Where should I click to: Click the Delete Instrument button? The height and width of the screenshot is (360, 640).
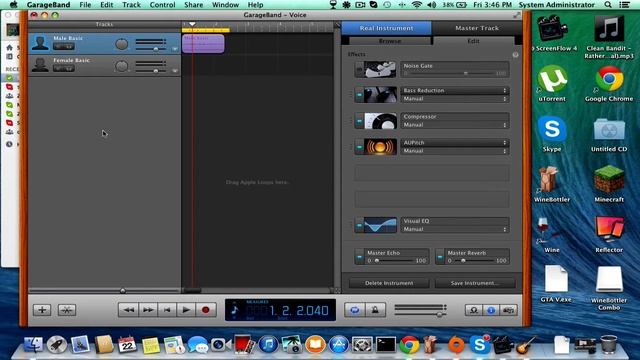pos(389,283)
